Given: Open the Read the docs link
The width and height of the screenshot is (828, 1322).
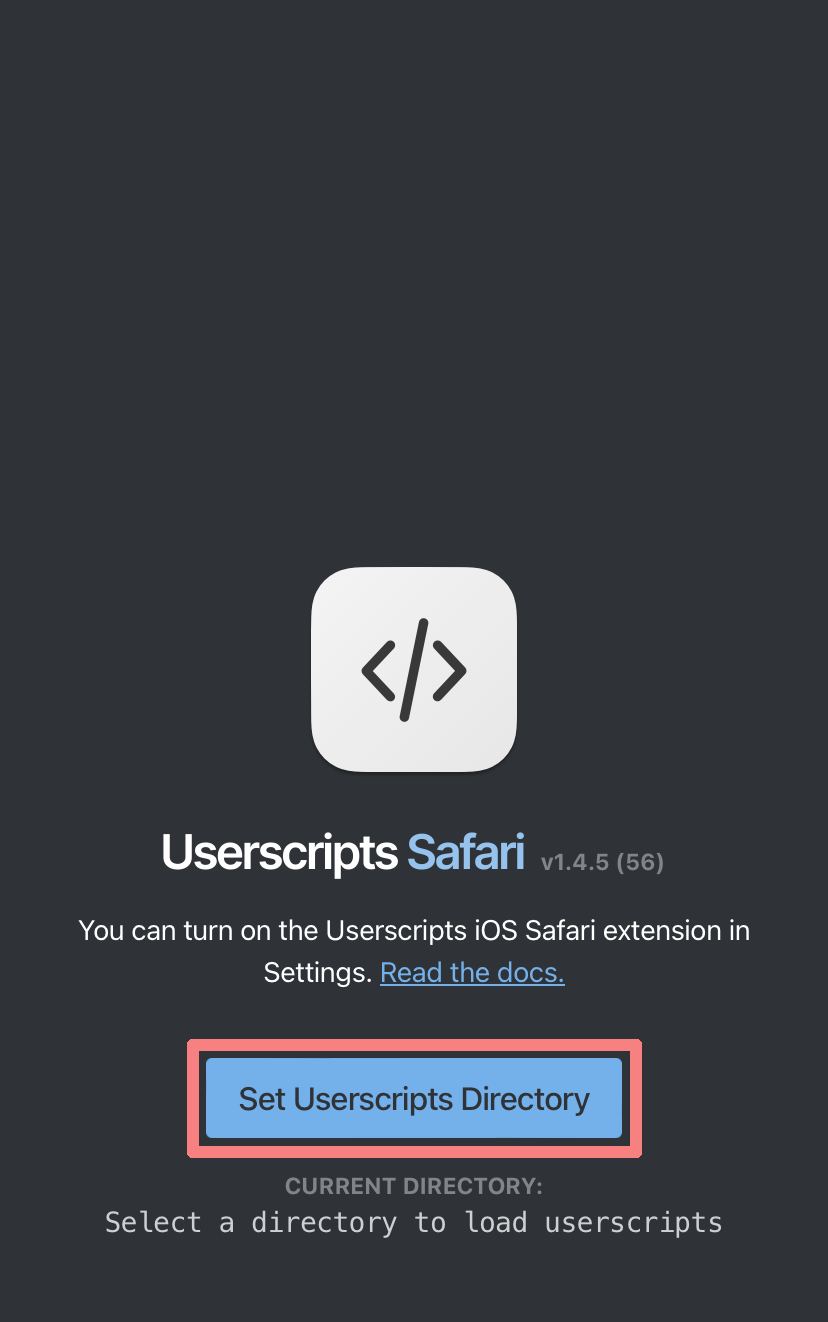Looking at the screenshot, I should 472,973.
